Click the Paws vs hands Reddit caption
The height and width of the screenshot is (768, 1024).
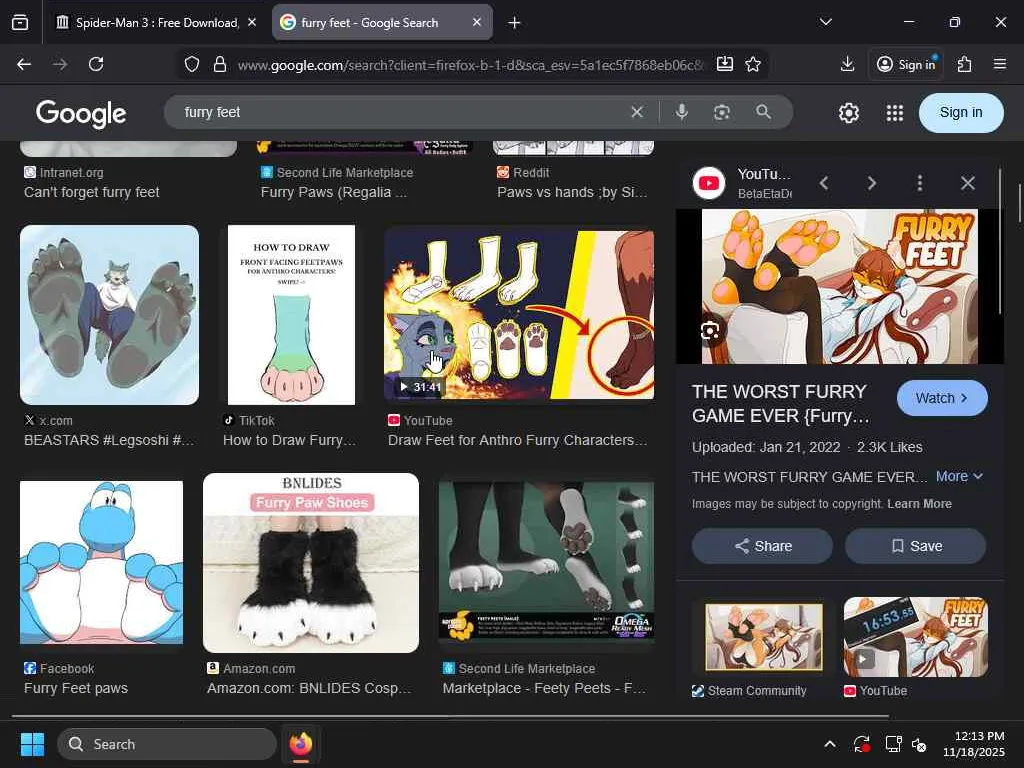572,192
